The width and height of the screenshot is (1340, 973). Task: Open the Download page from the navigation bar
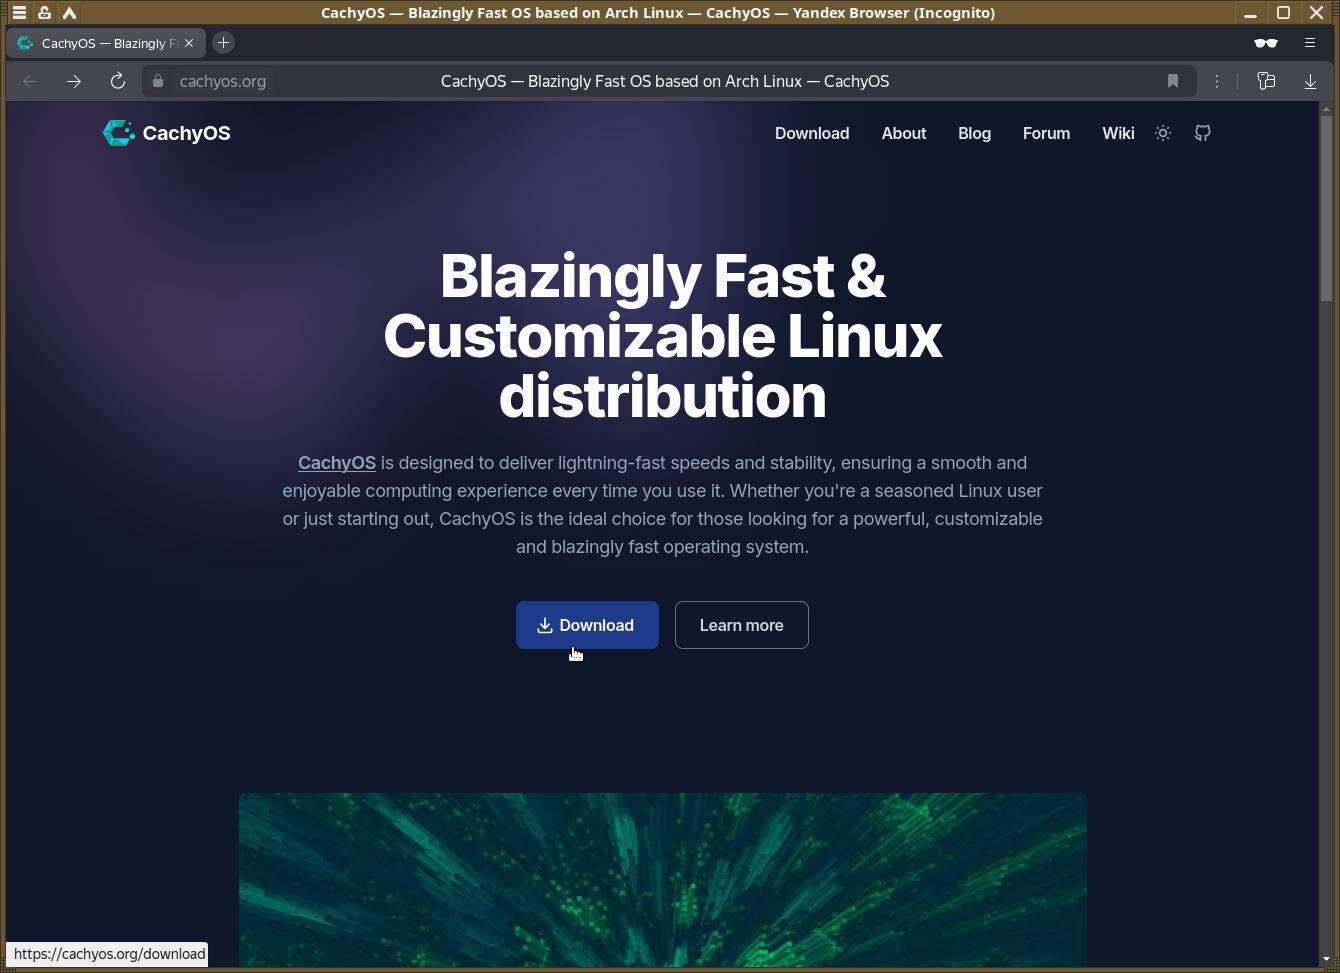pyautogui.click(x=812, y=133)
